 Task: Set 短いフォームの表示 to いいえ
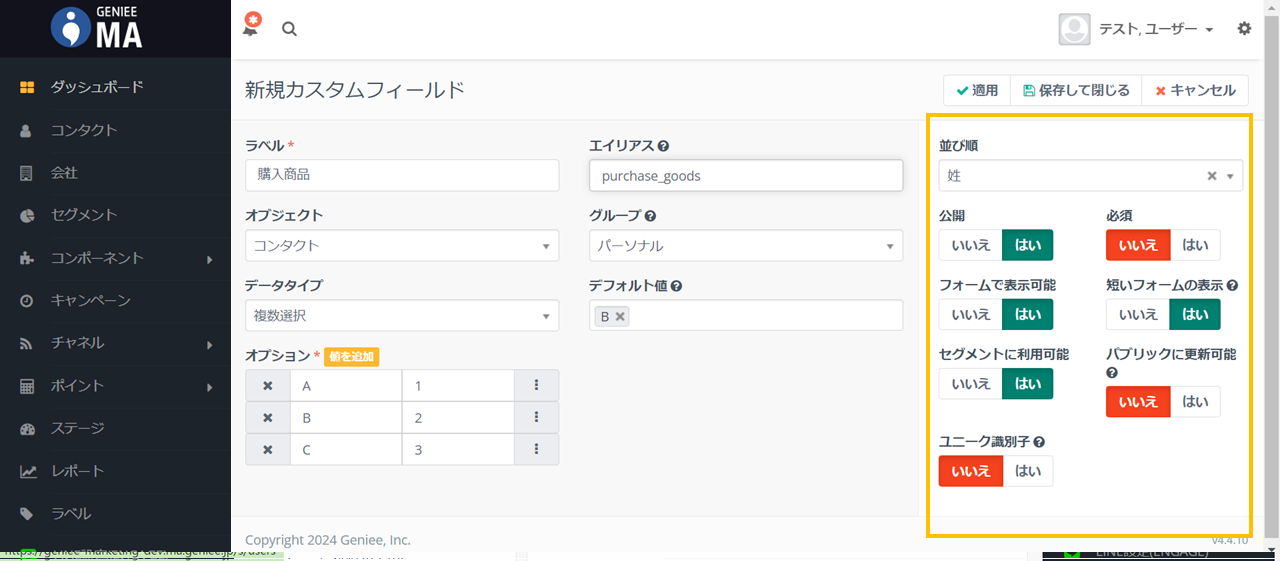coord(1138,314)
